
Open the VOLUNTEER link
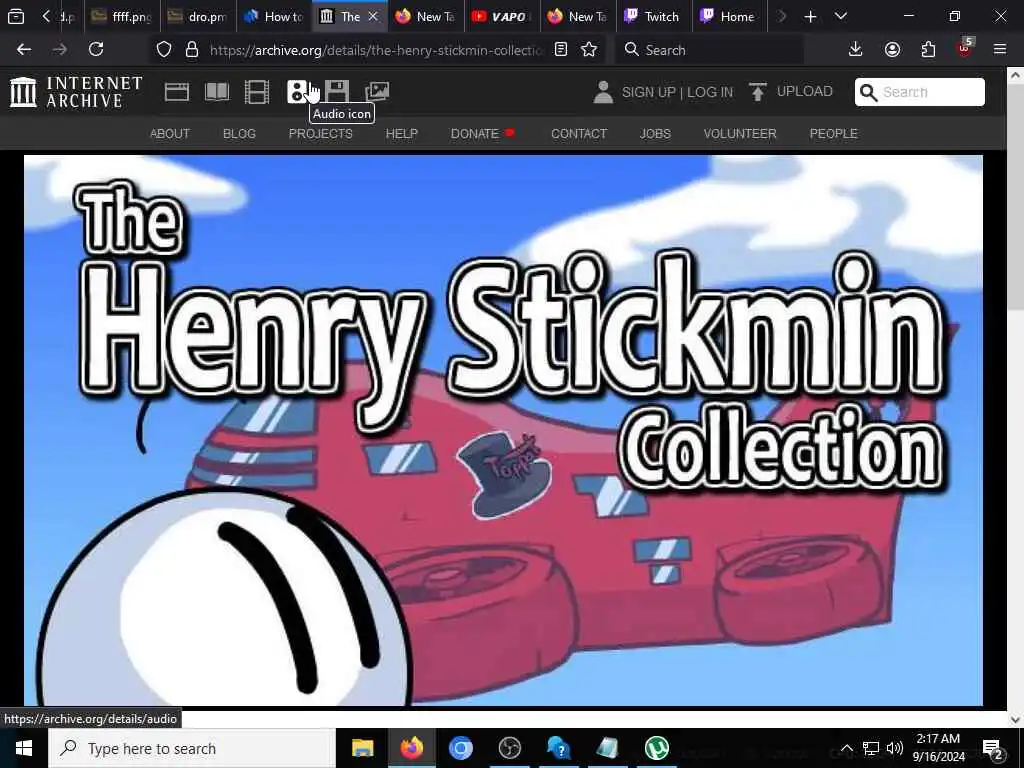pos(740,133)
